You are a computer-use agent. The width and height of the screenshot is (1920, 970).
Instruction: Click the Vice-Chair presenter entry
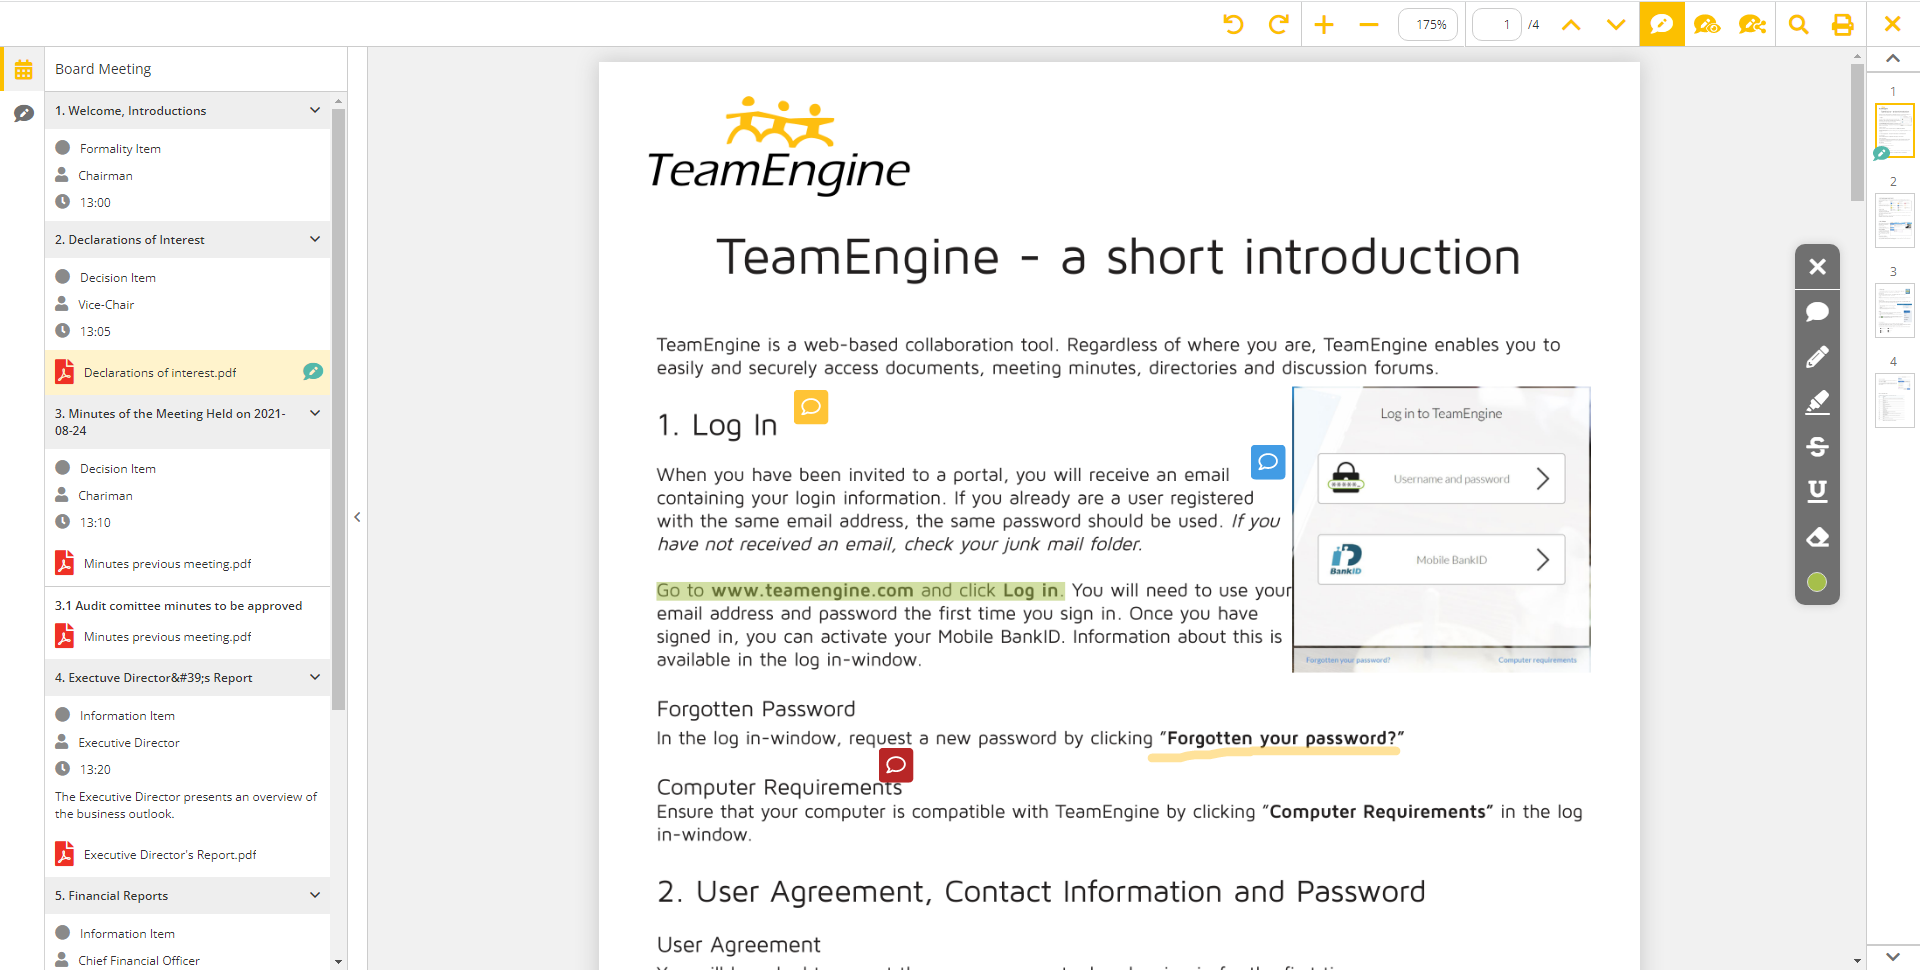tap(106, 304)
